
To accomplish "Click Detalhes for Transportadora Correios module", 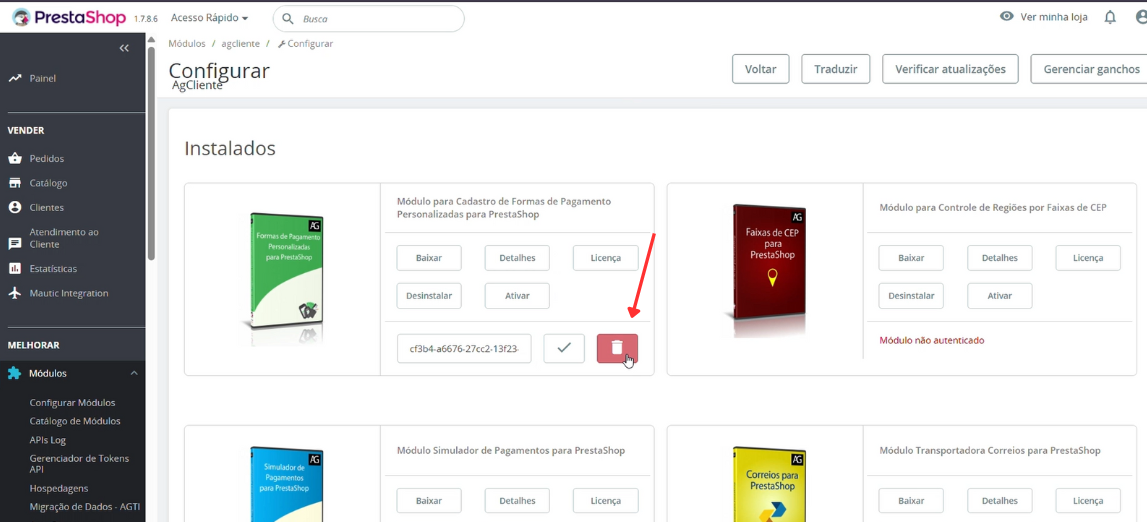I will point(1000,501).
